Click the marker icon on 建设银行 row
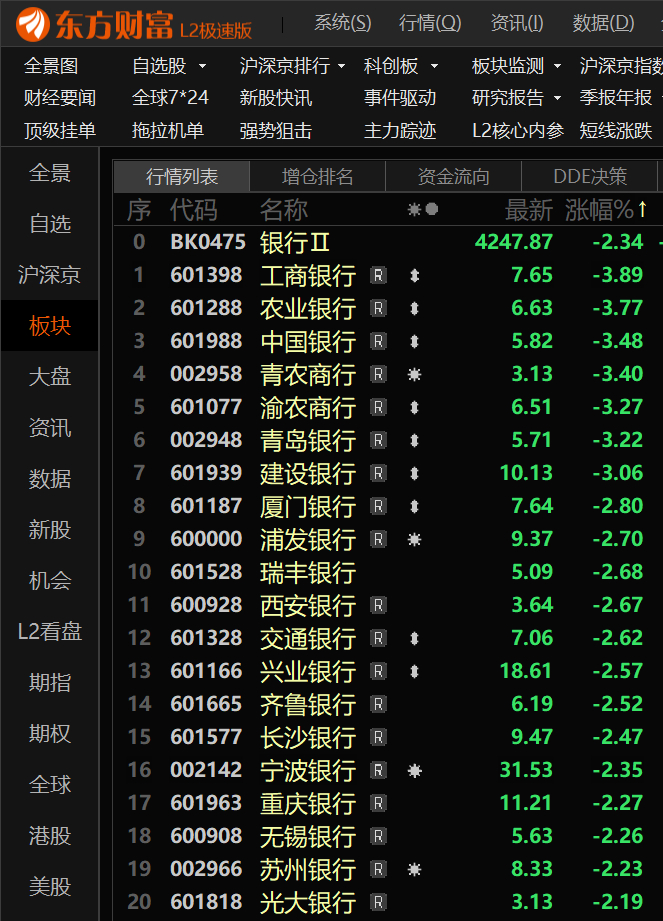 point(415,473)
